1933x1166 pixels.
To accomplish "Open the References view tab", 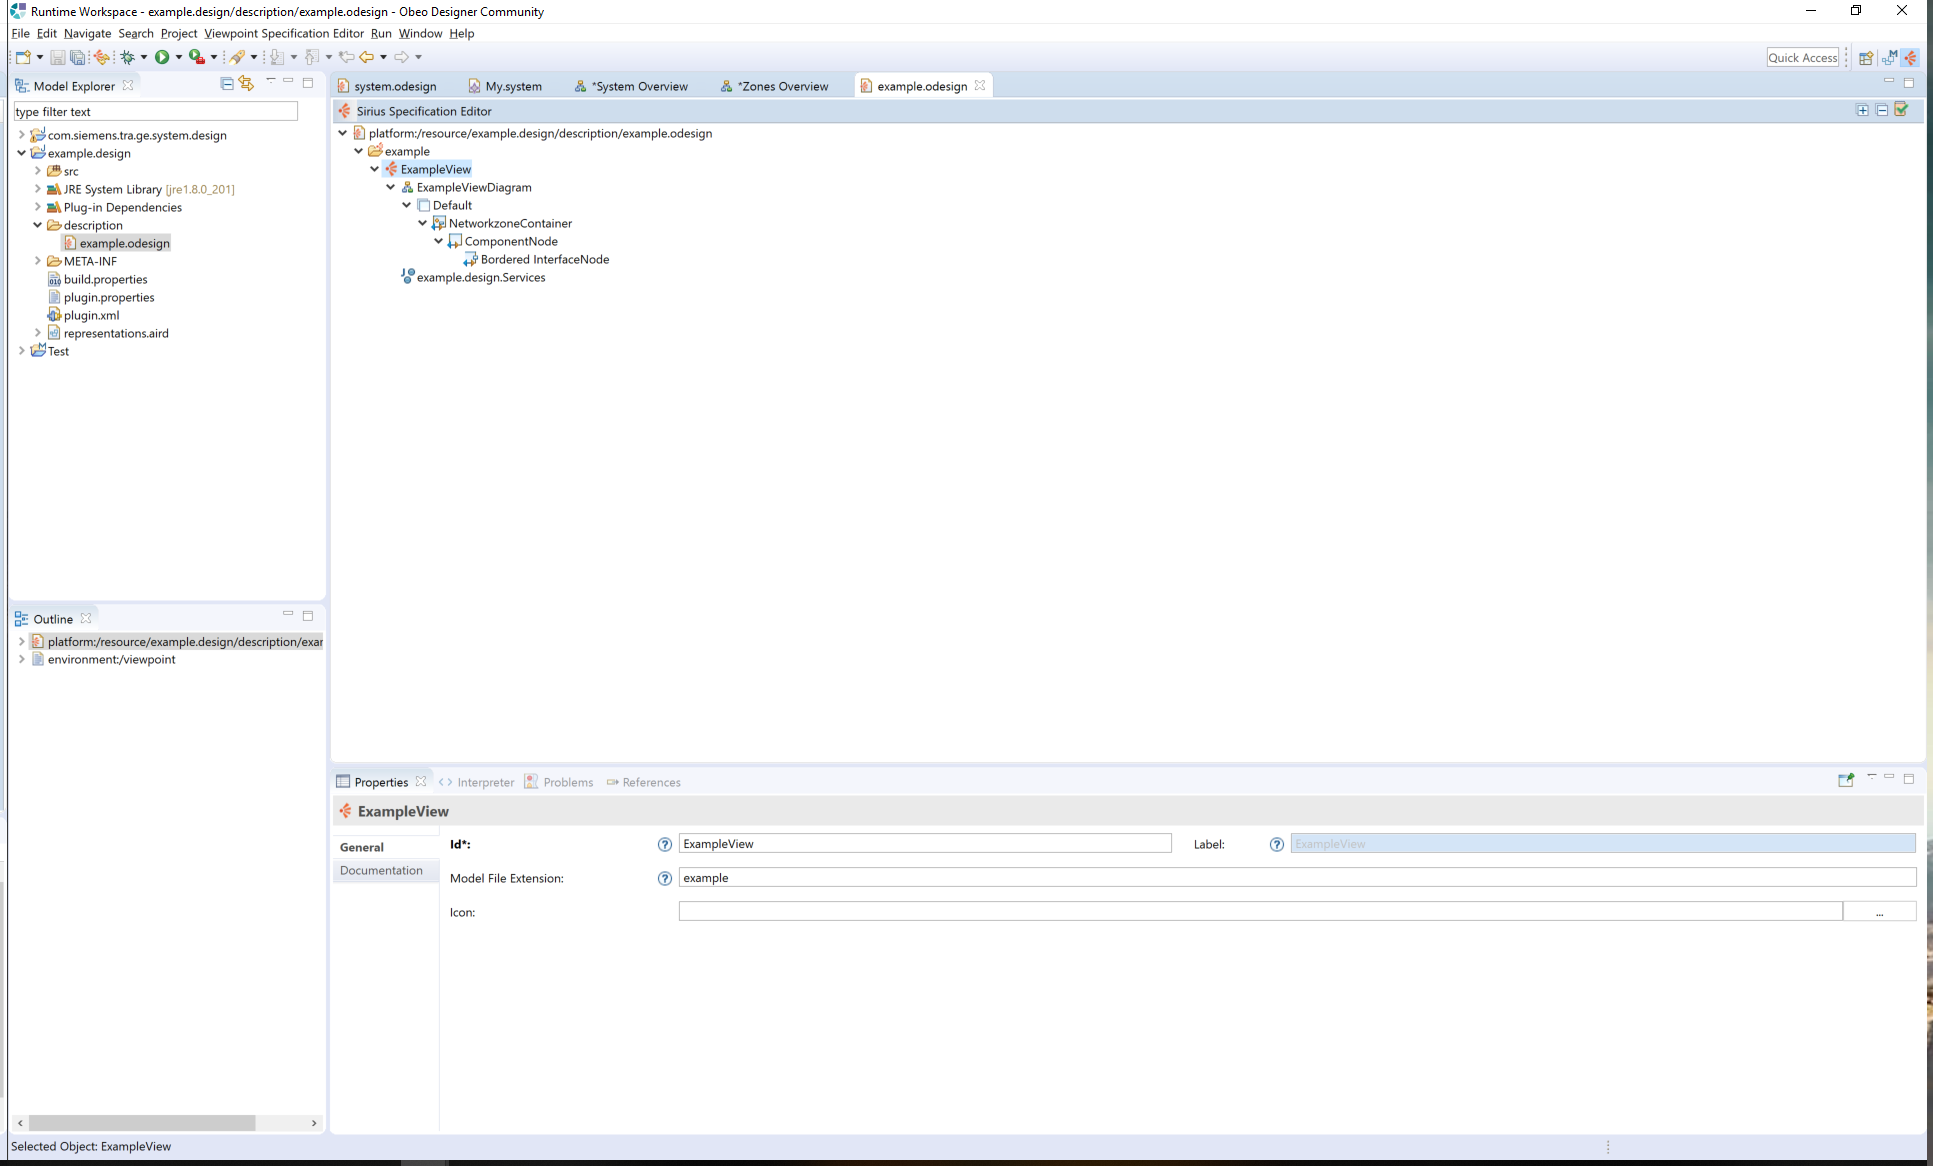I will pyautogui.click(x=643, y=782).
